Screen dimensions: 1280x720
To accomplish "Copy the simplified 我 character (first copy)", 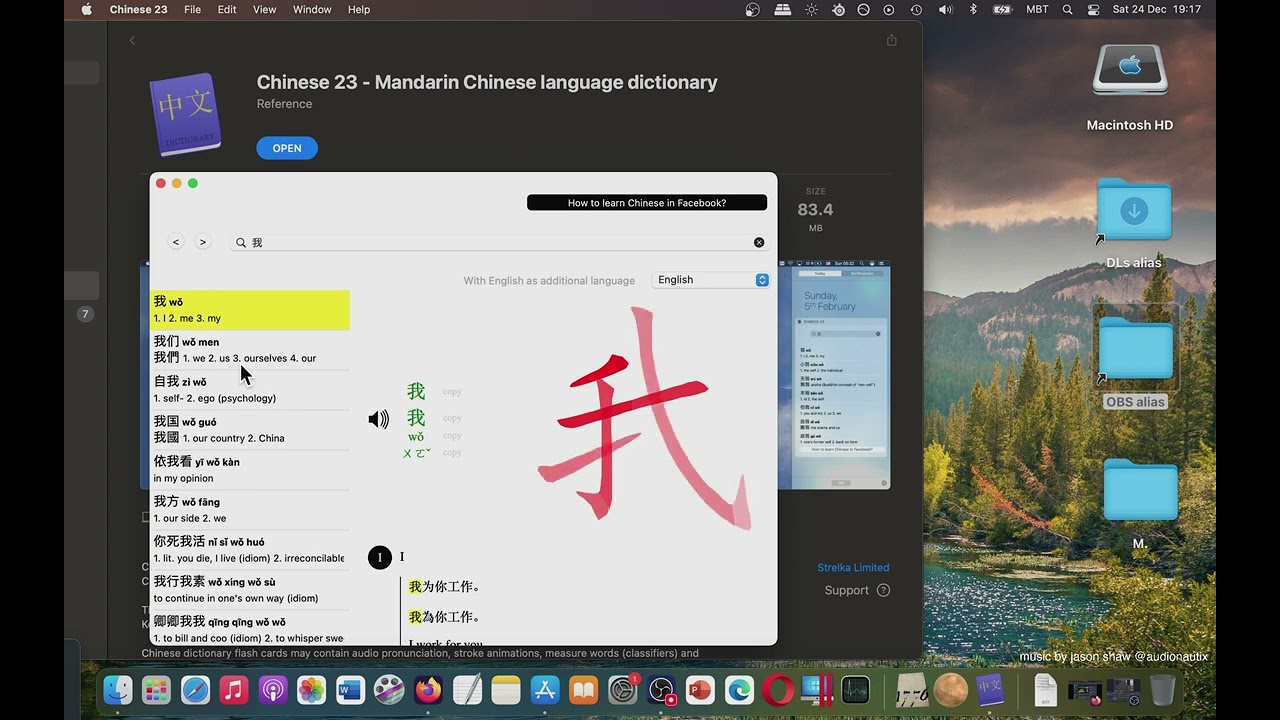I will click(452, 392).
